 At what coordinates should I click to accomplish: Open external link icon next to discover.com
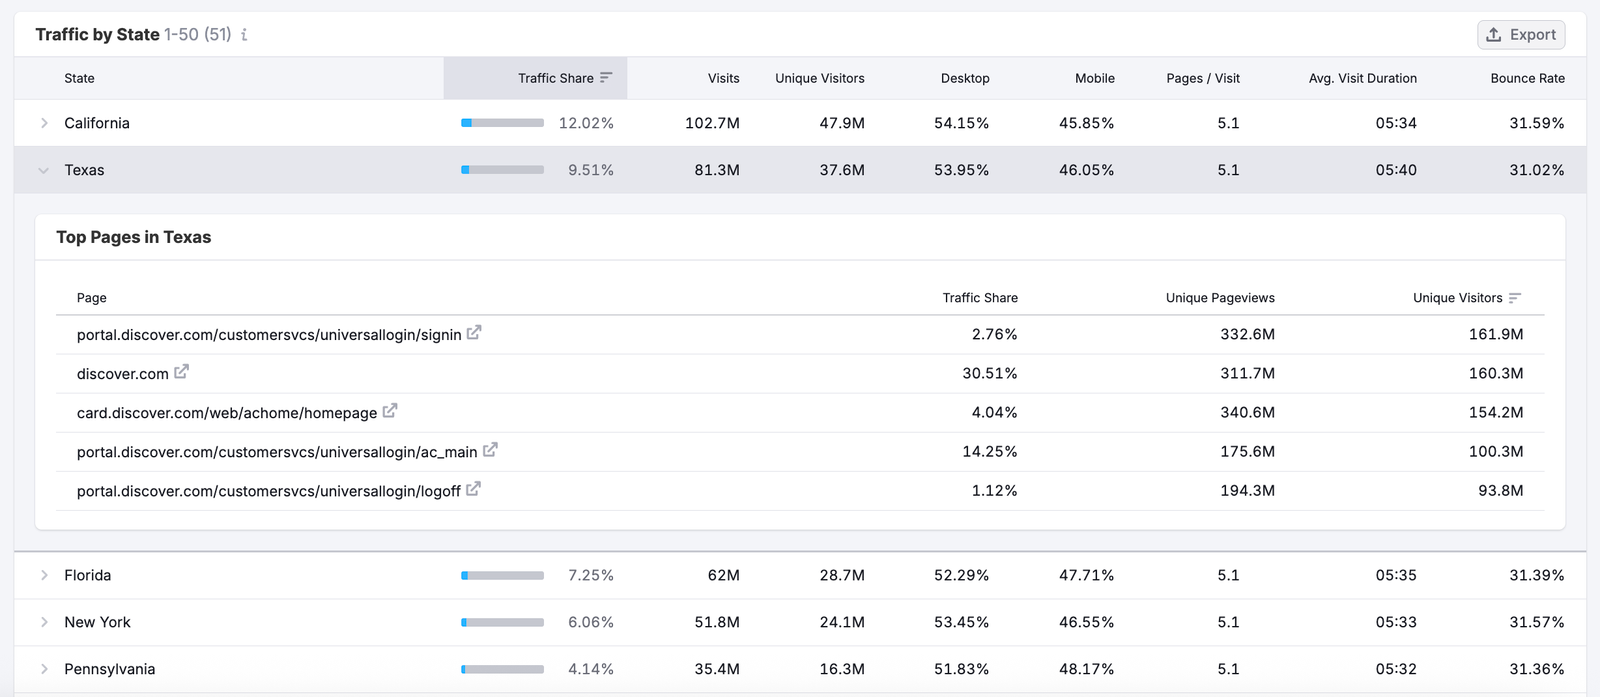coord(181,372)
